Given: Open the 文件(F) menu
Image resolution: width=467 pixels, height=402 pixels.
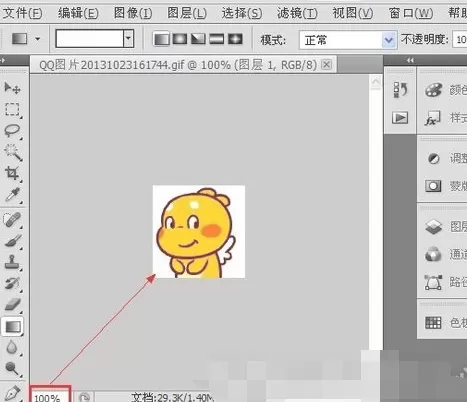Looking at the screenshot, I should pos(22,13).
